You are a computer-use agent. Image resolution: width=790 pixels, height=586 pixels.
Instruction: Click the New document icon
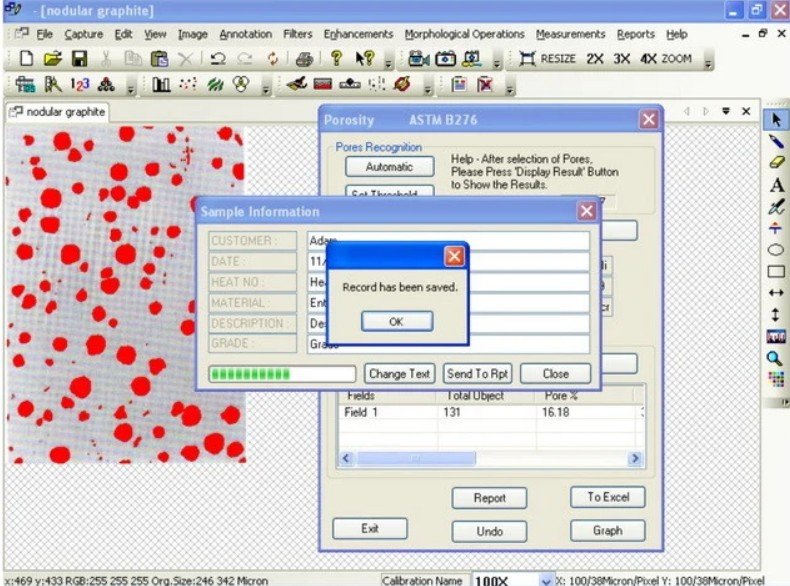pos(26,59)
